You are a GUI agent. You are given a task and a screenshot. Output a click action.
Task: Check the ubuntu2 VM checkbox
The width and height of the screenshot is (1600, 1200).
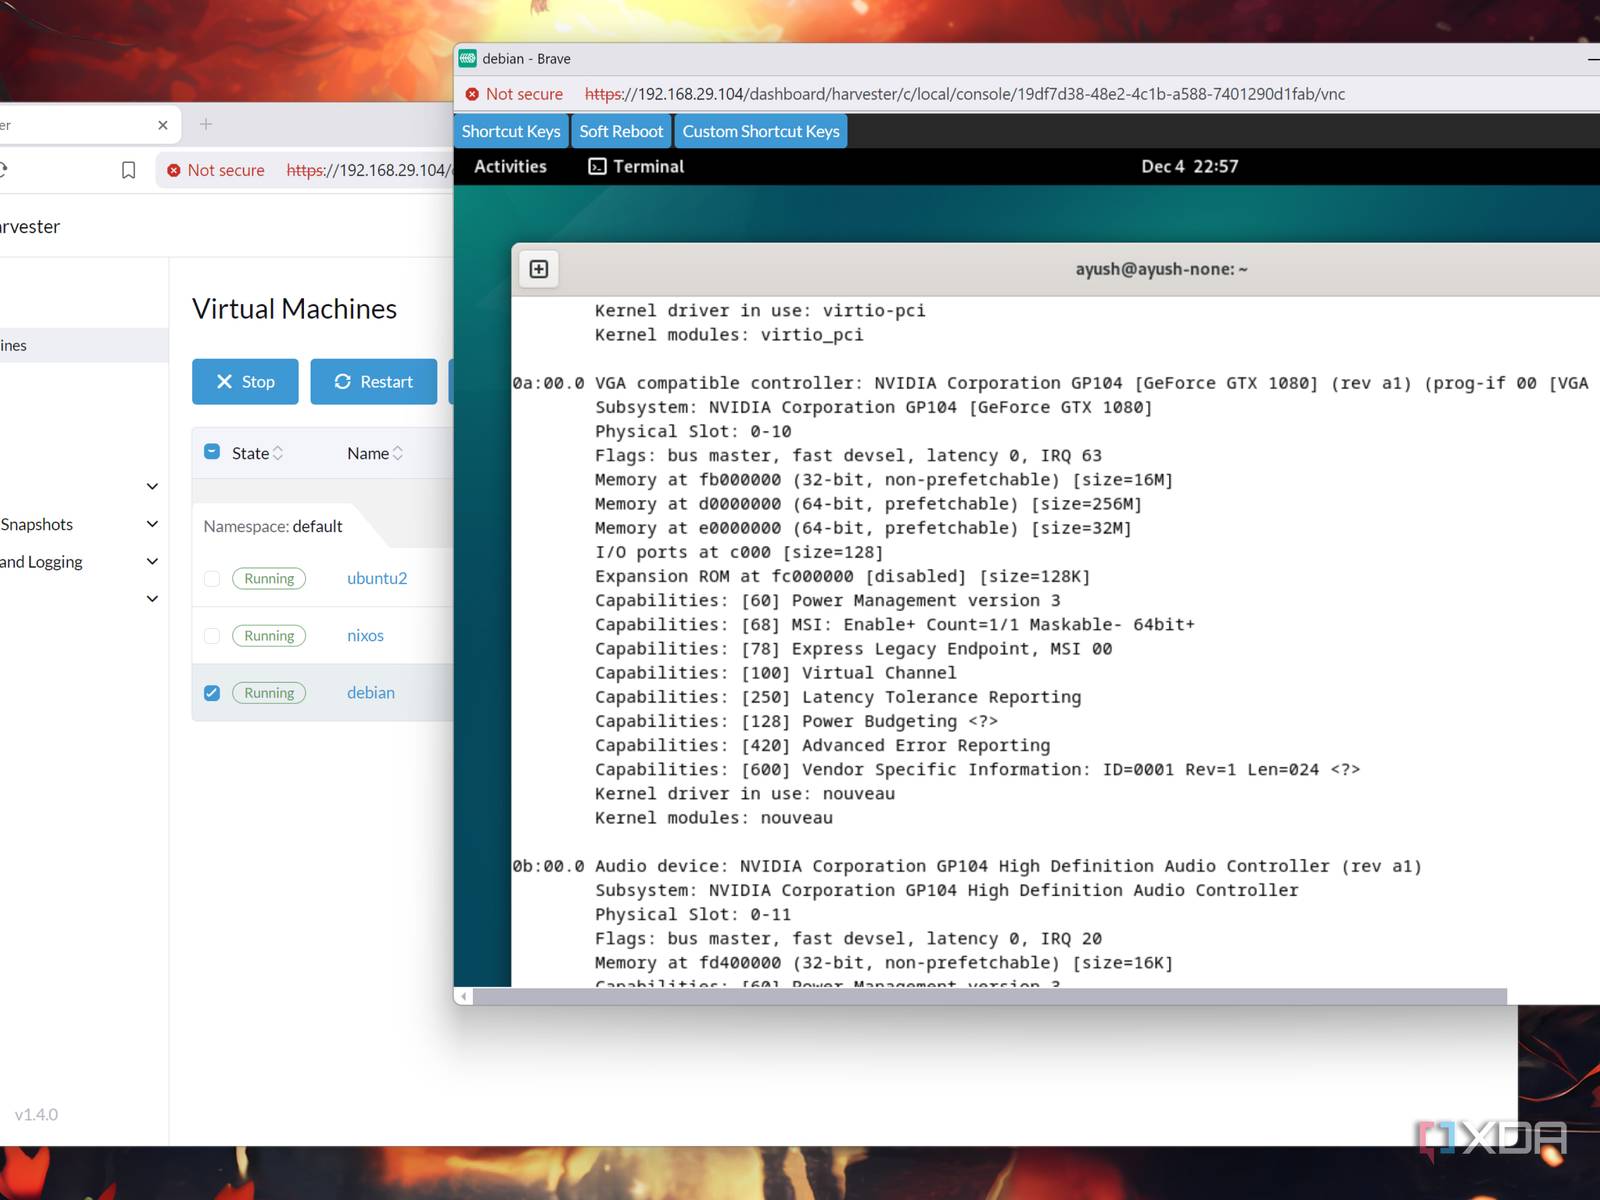point(212,579)
